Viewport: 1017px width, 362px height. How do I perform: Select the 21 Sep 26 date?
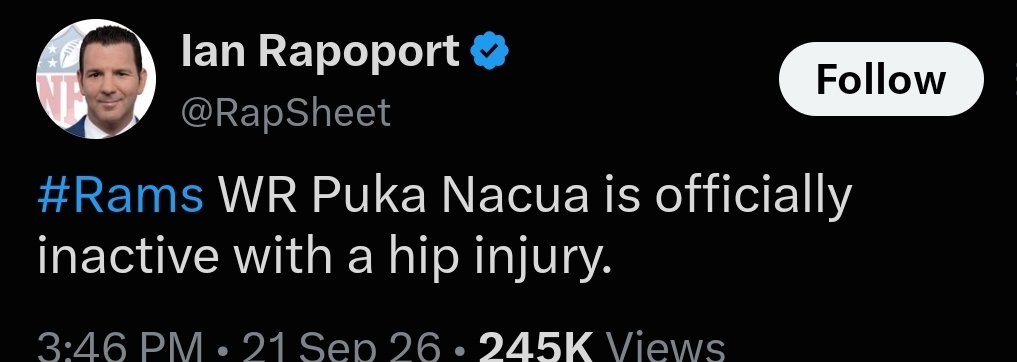pos(341,348)
